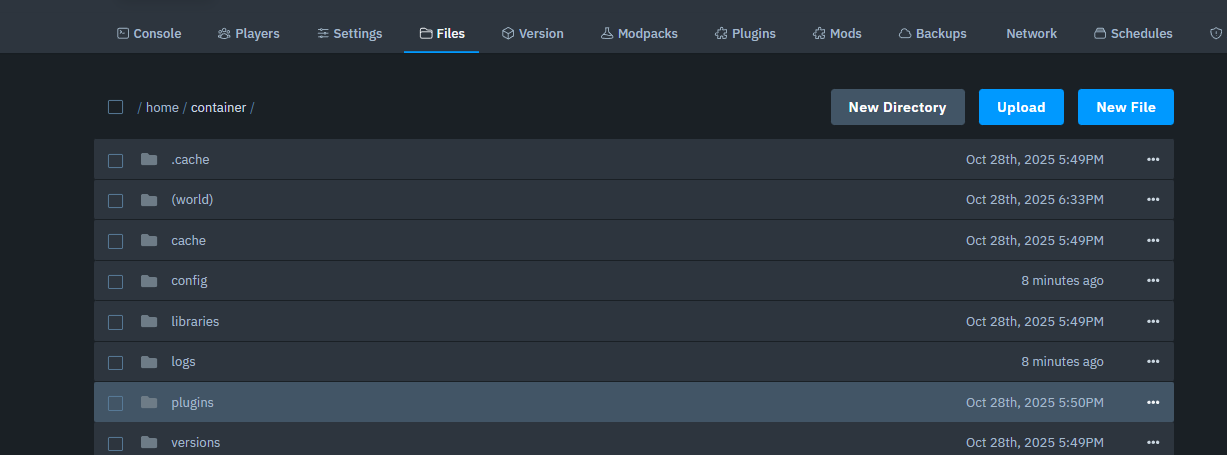The image size is (1227, 455).
Task: Switch to the Console tab
Action: 149,33
